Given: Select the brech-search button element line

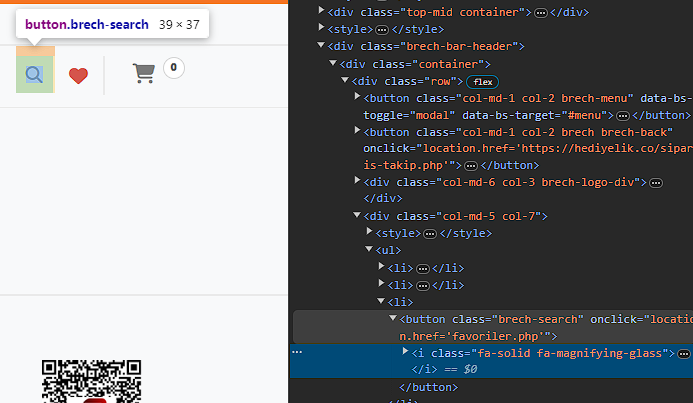Looking at the screenshot, I should pos(491,327).
